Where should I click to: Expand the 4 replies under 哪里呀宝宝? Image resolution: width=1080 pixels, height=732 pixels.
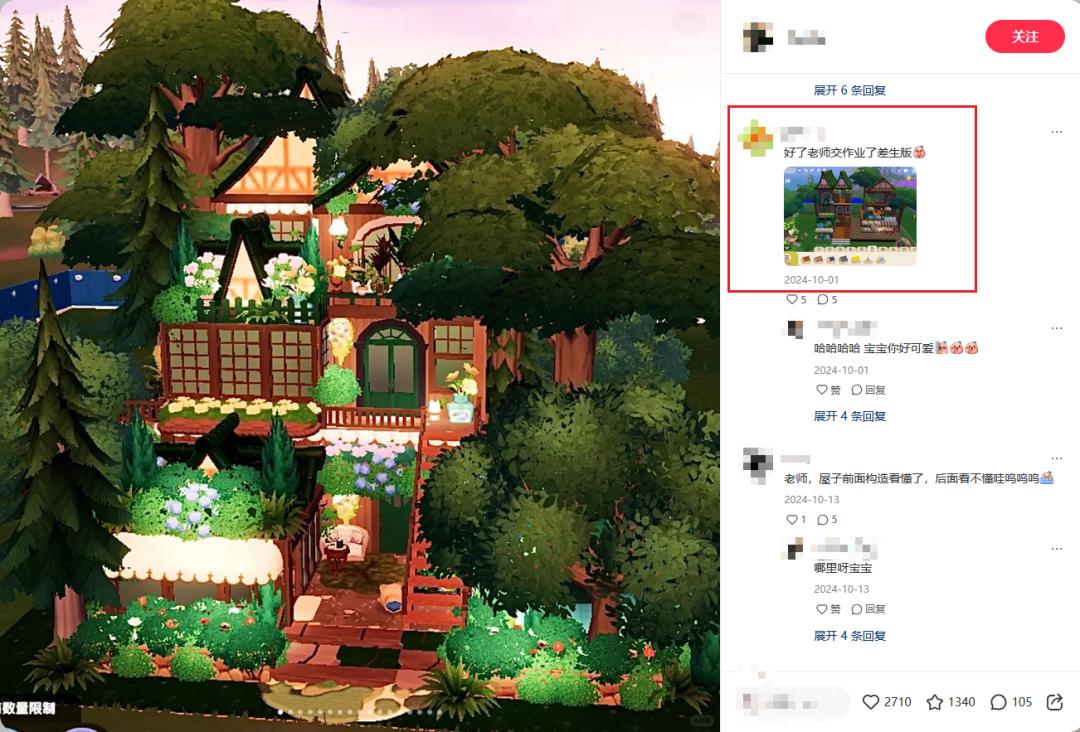849,636
